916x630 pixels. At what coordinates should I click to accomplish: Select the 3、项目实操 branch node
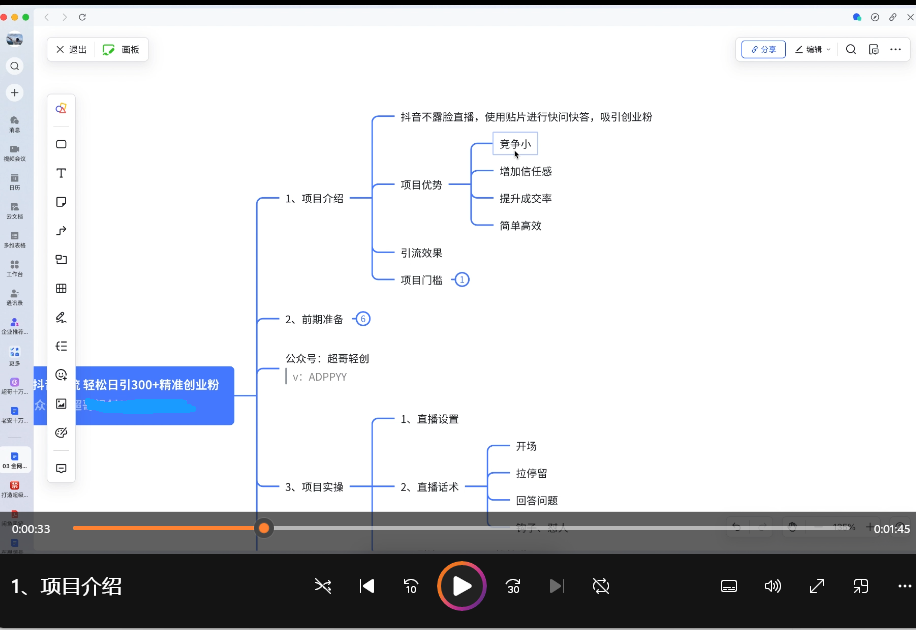(x=314, y=487)
